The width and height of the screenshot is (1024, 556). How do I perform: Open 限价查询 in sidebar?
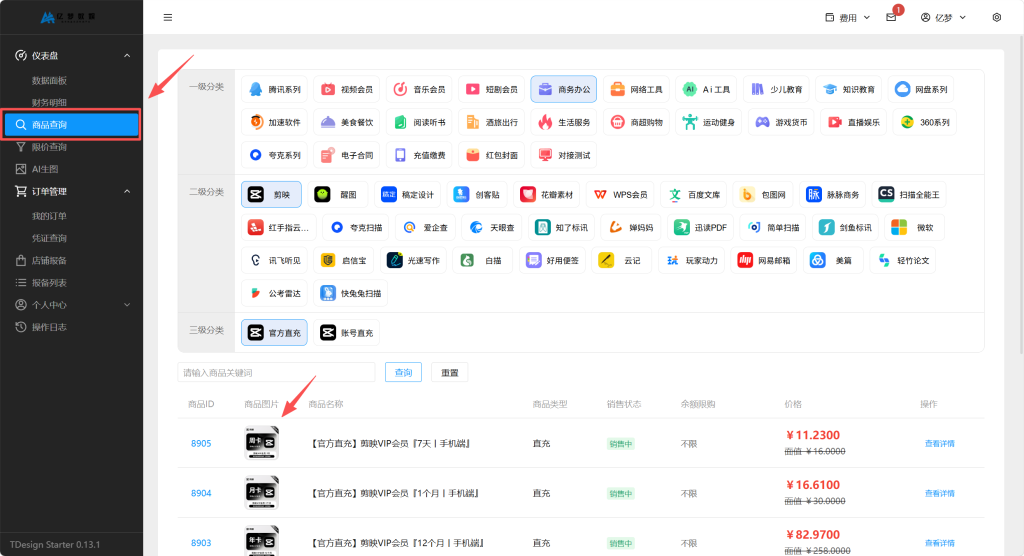click(x=50, y=147)
